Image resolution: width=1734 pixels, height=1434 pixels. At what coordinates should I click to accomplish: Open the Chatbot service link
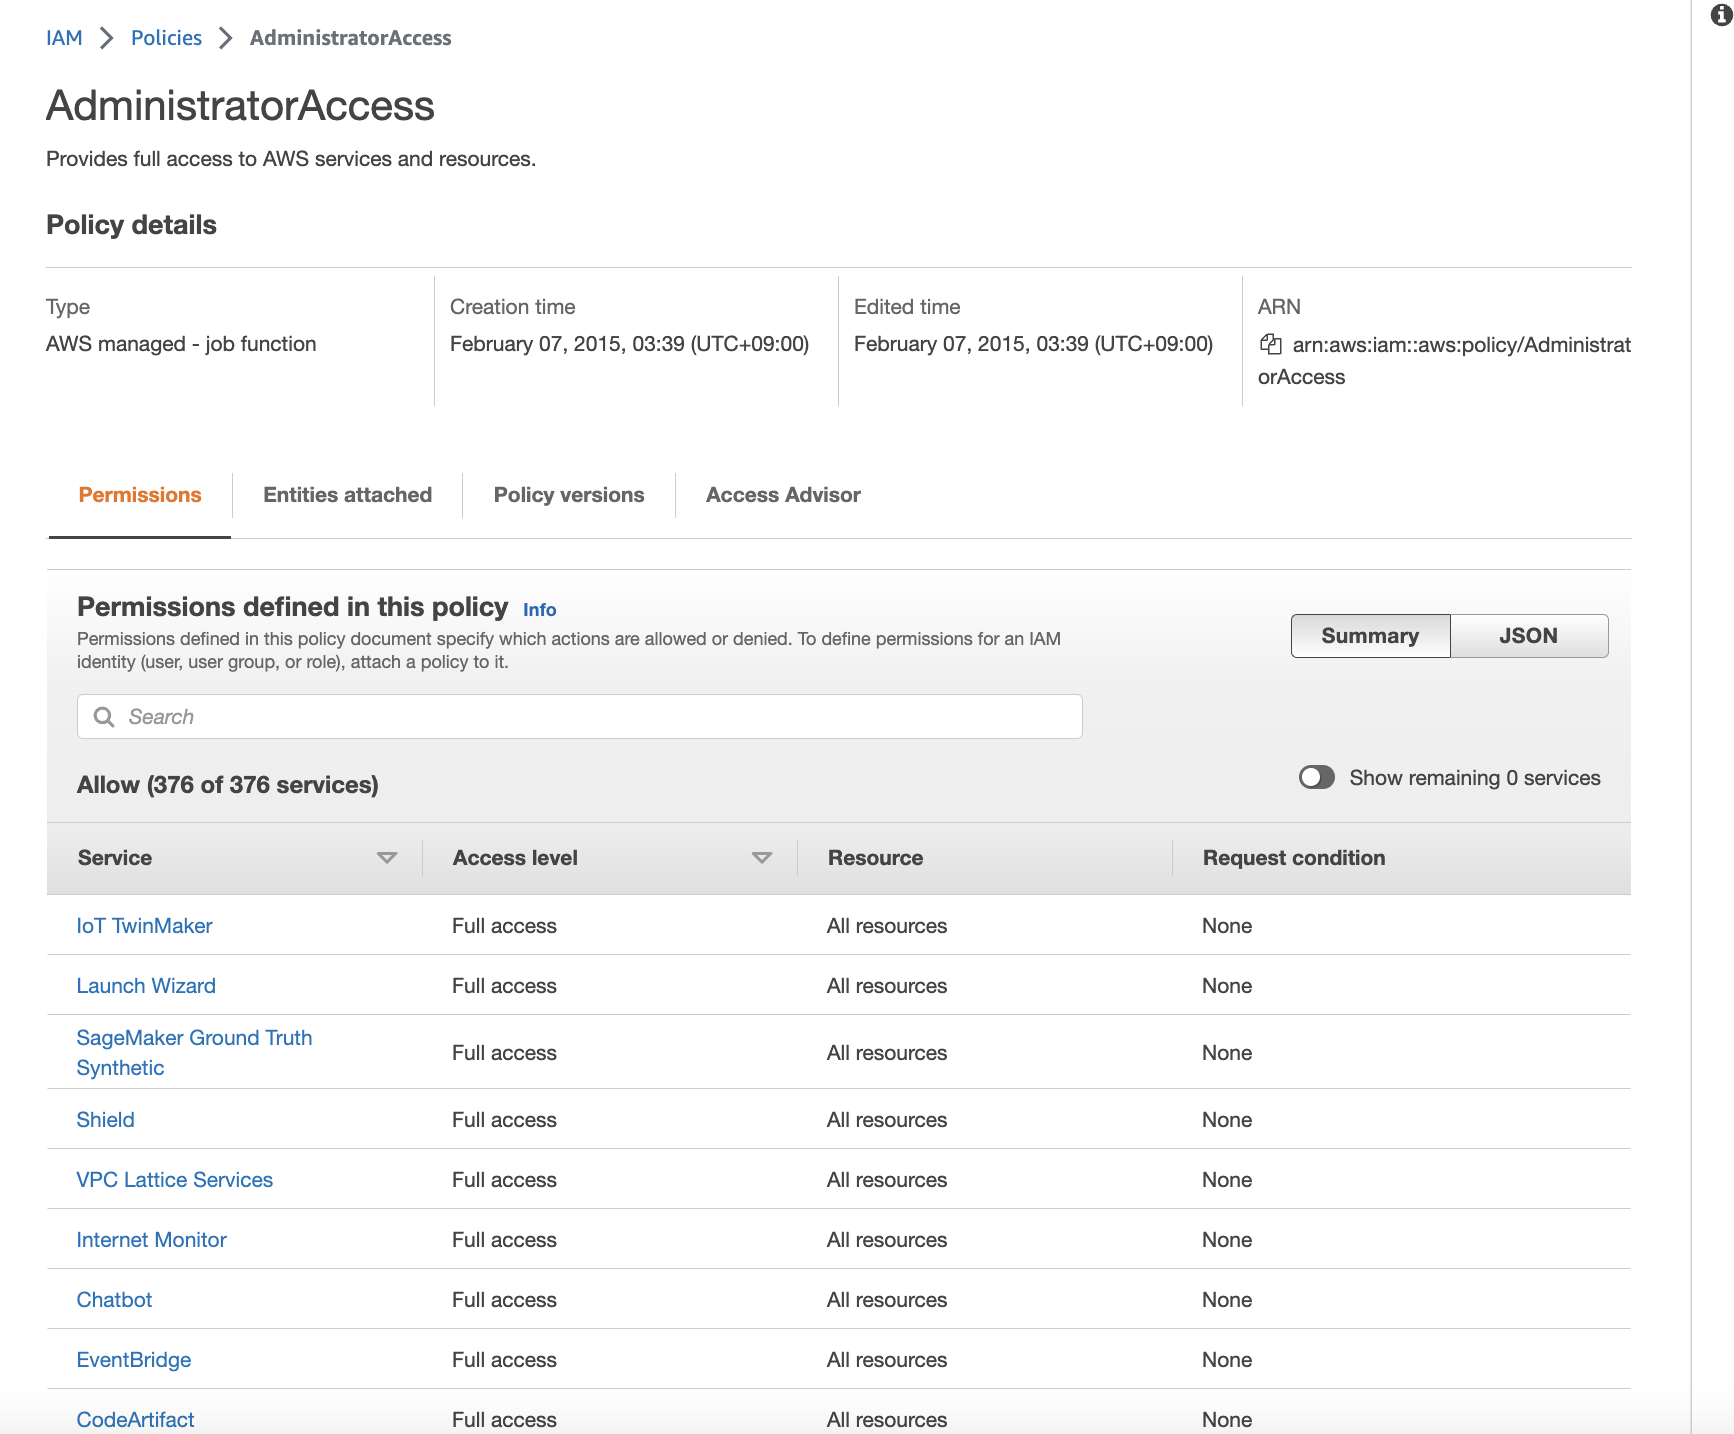pos(114,1300)
